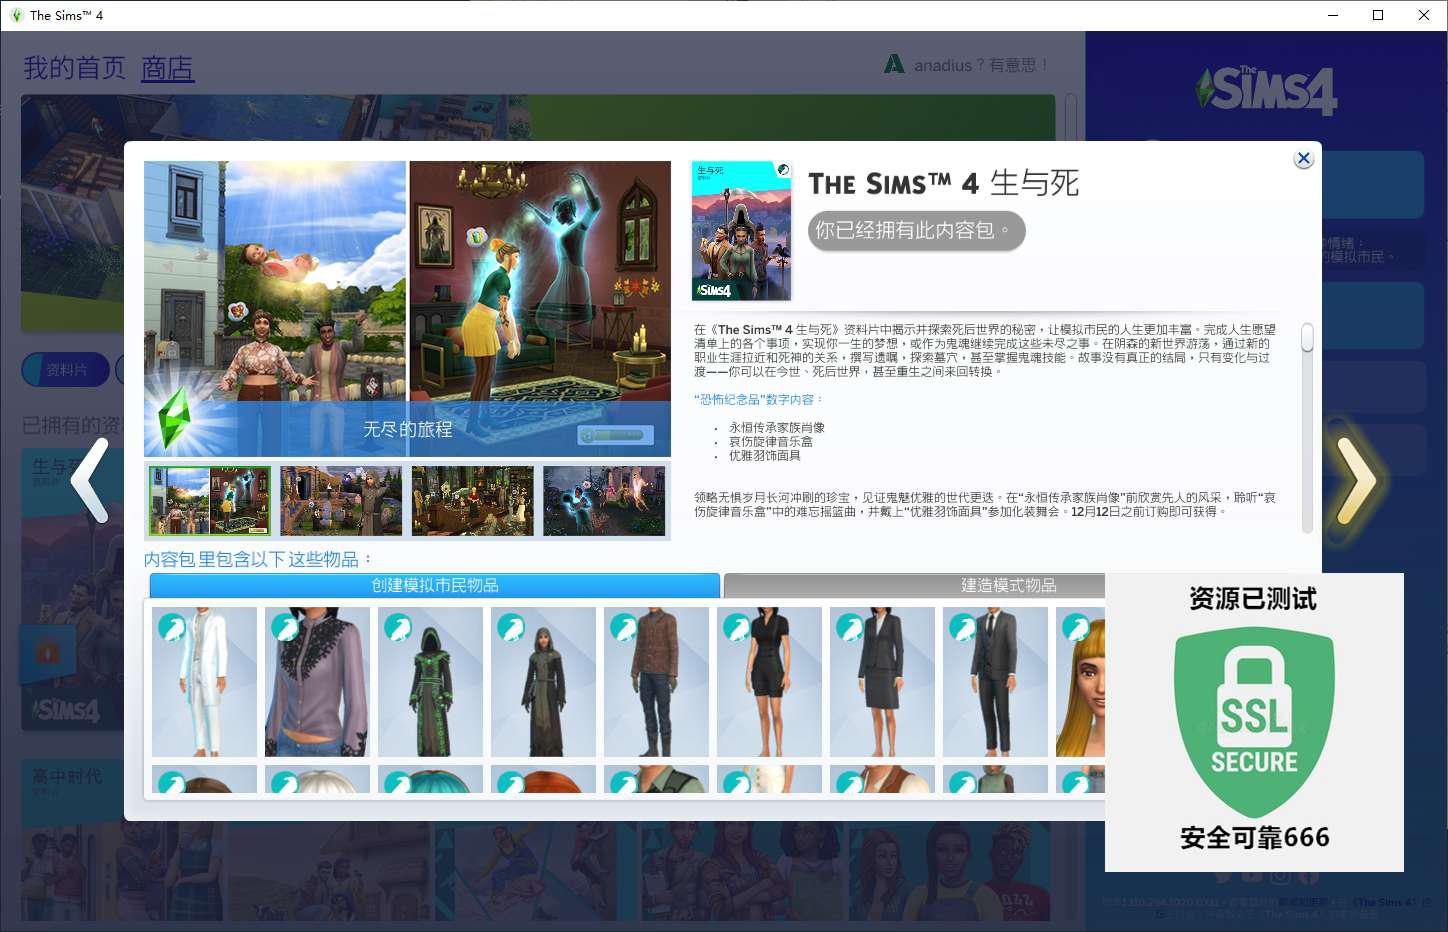The height and width of the screenshot is (932, 1448).
Task: Click the 已拥有的资 section label behind the dialog
Action: (72, 426)
